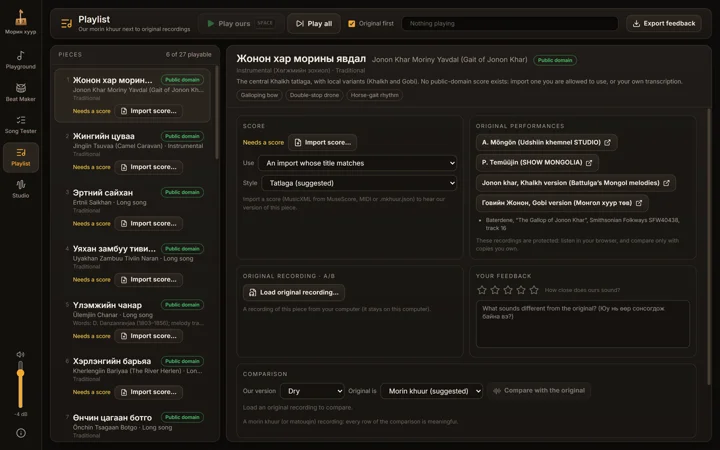This screenshot has width=720, height=450.
Task: Rate five stars in Your Feedback
Action: coord(534,290)
